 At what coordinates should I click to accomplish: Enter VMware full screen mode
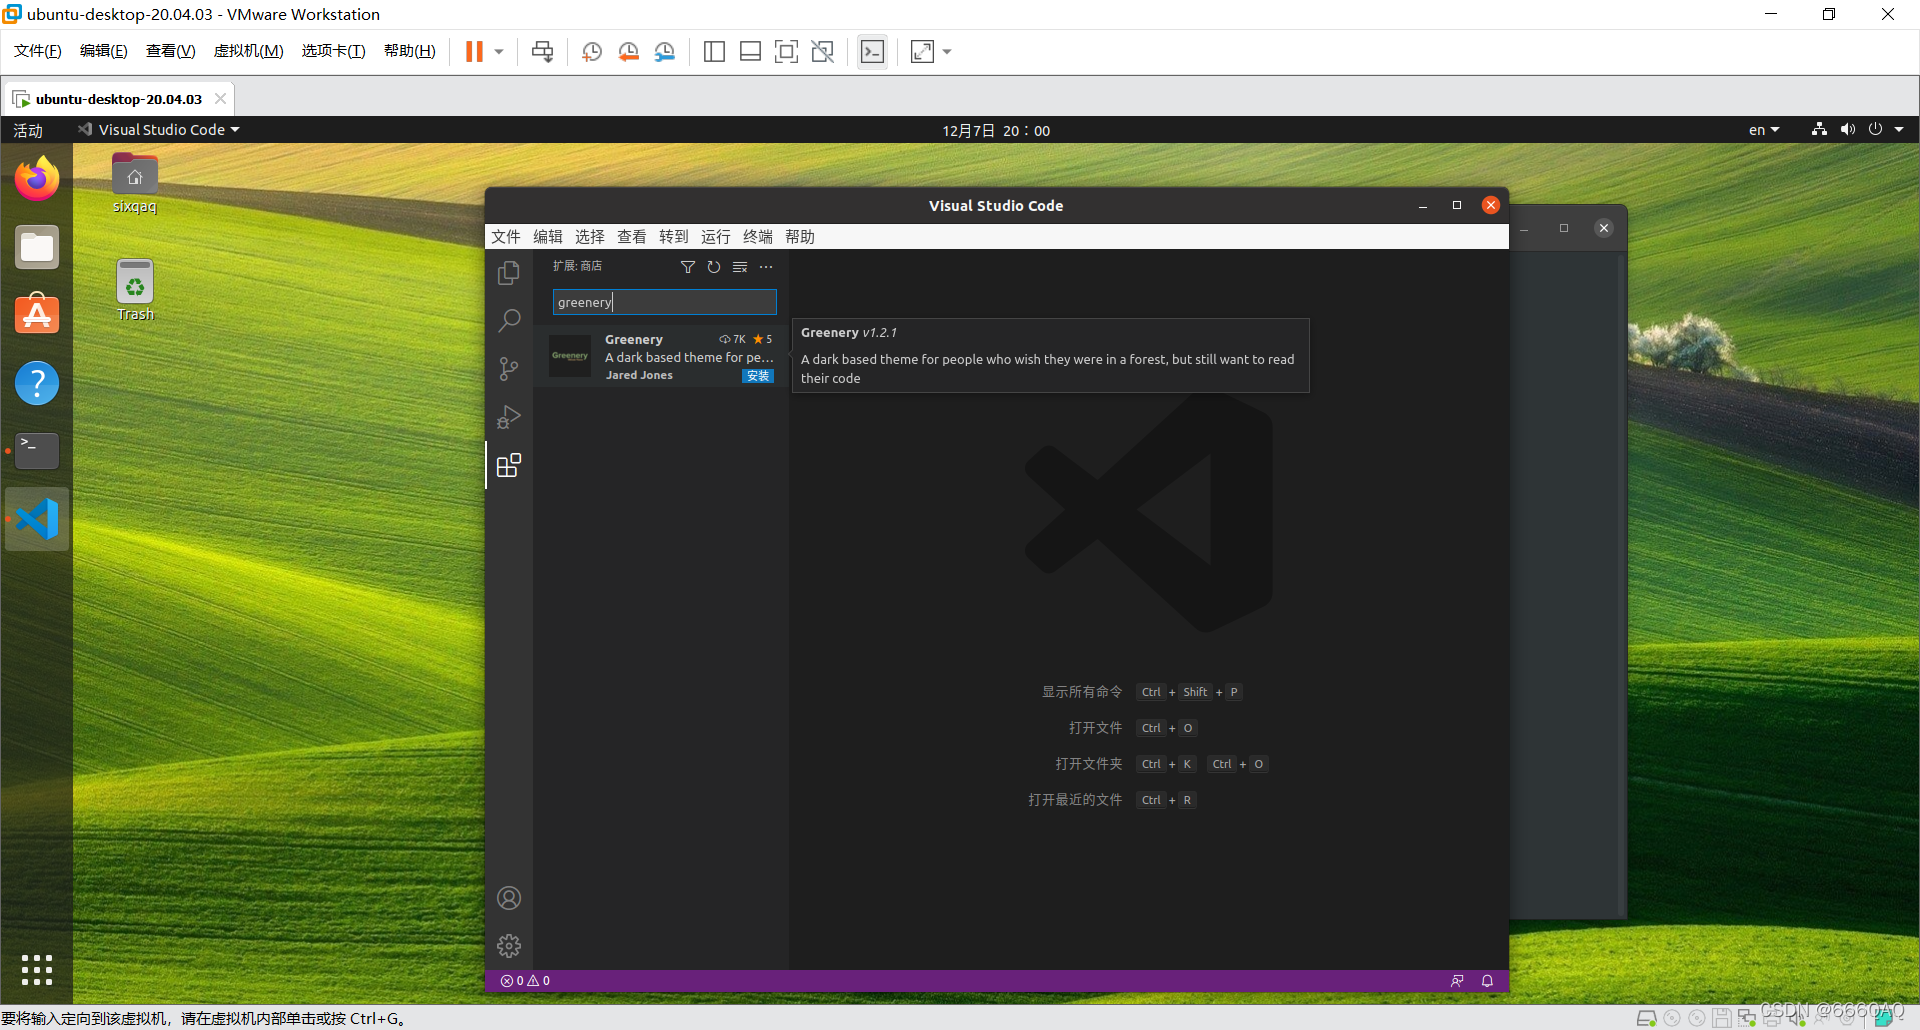coord(787,52)
